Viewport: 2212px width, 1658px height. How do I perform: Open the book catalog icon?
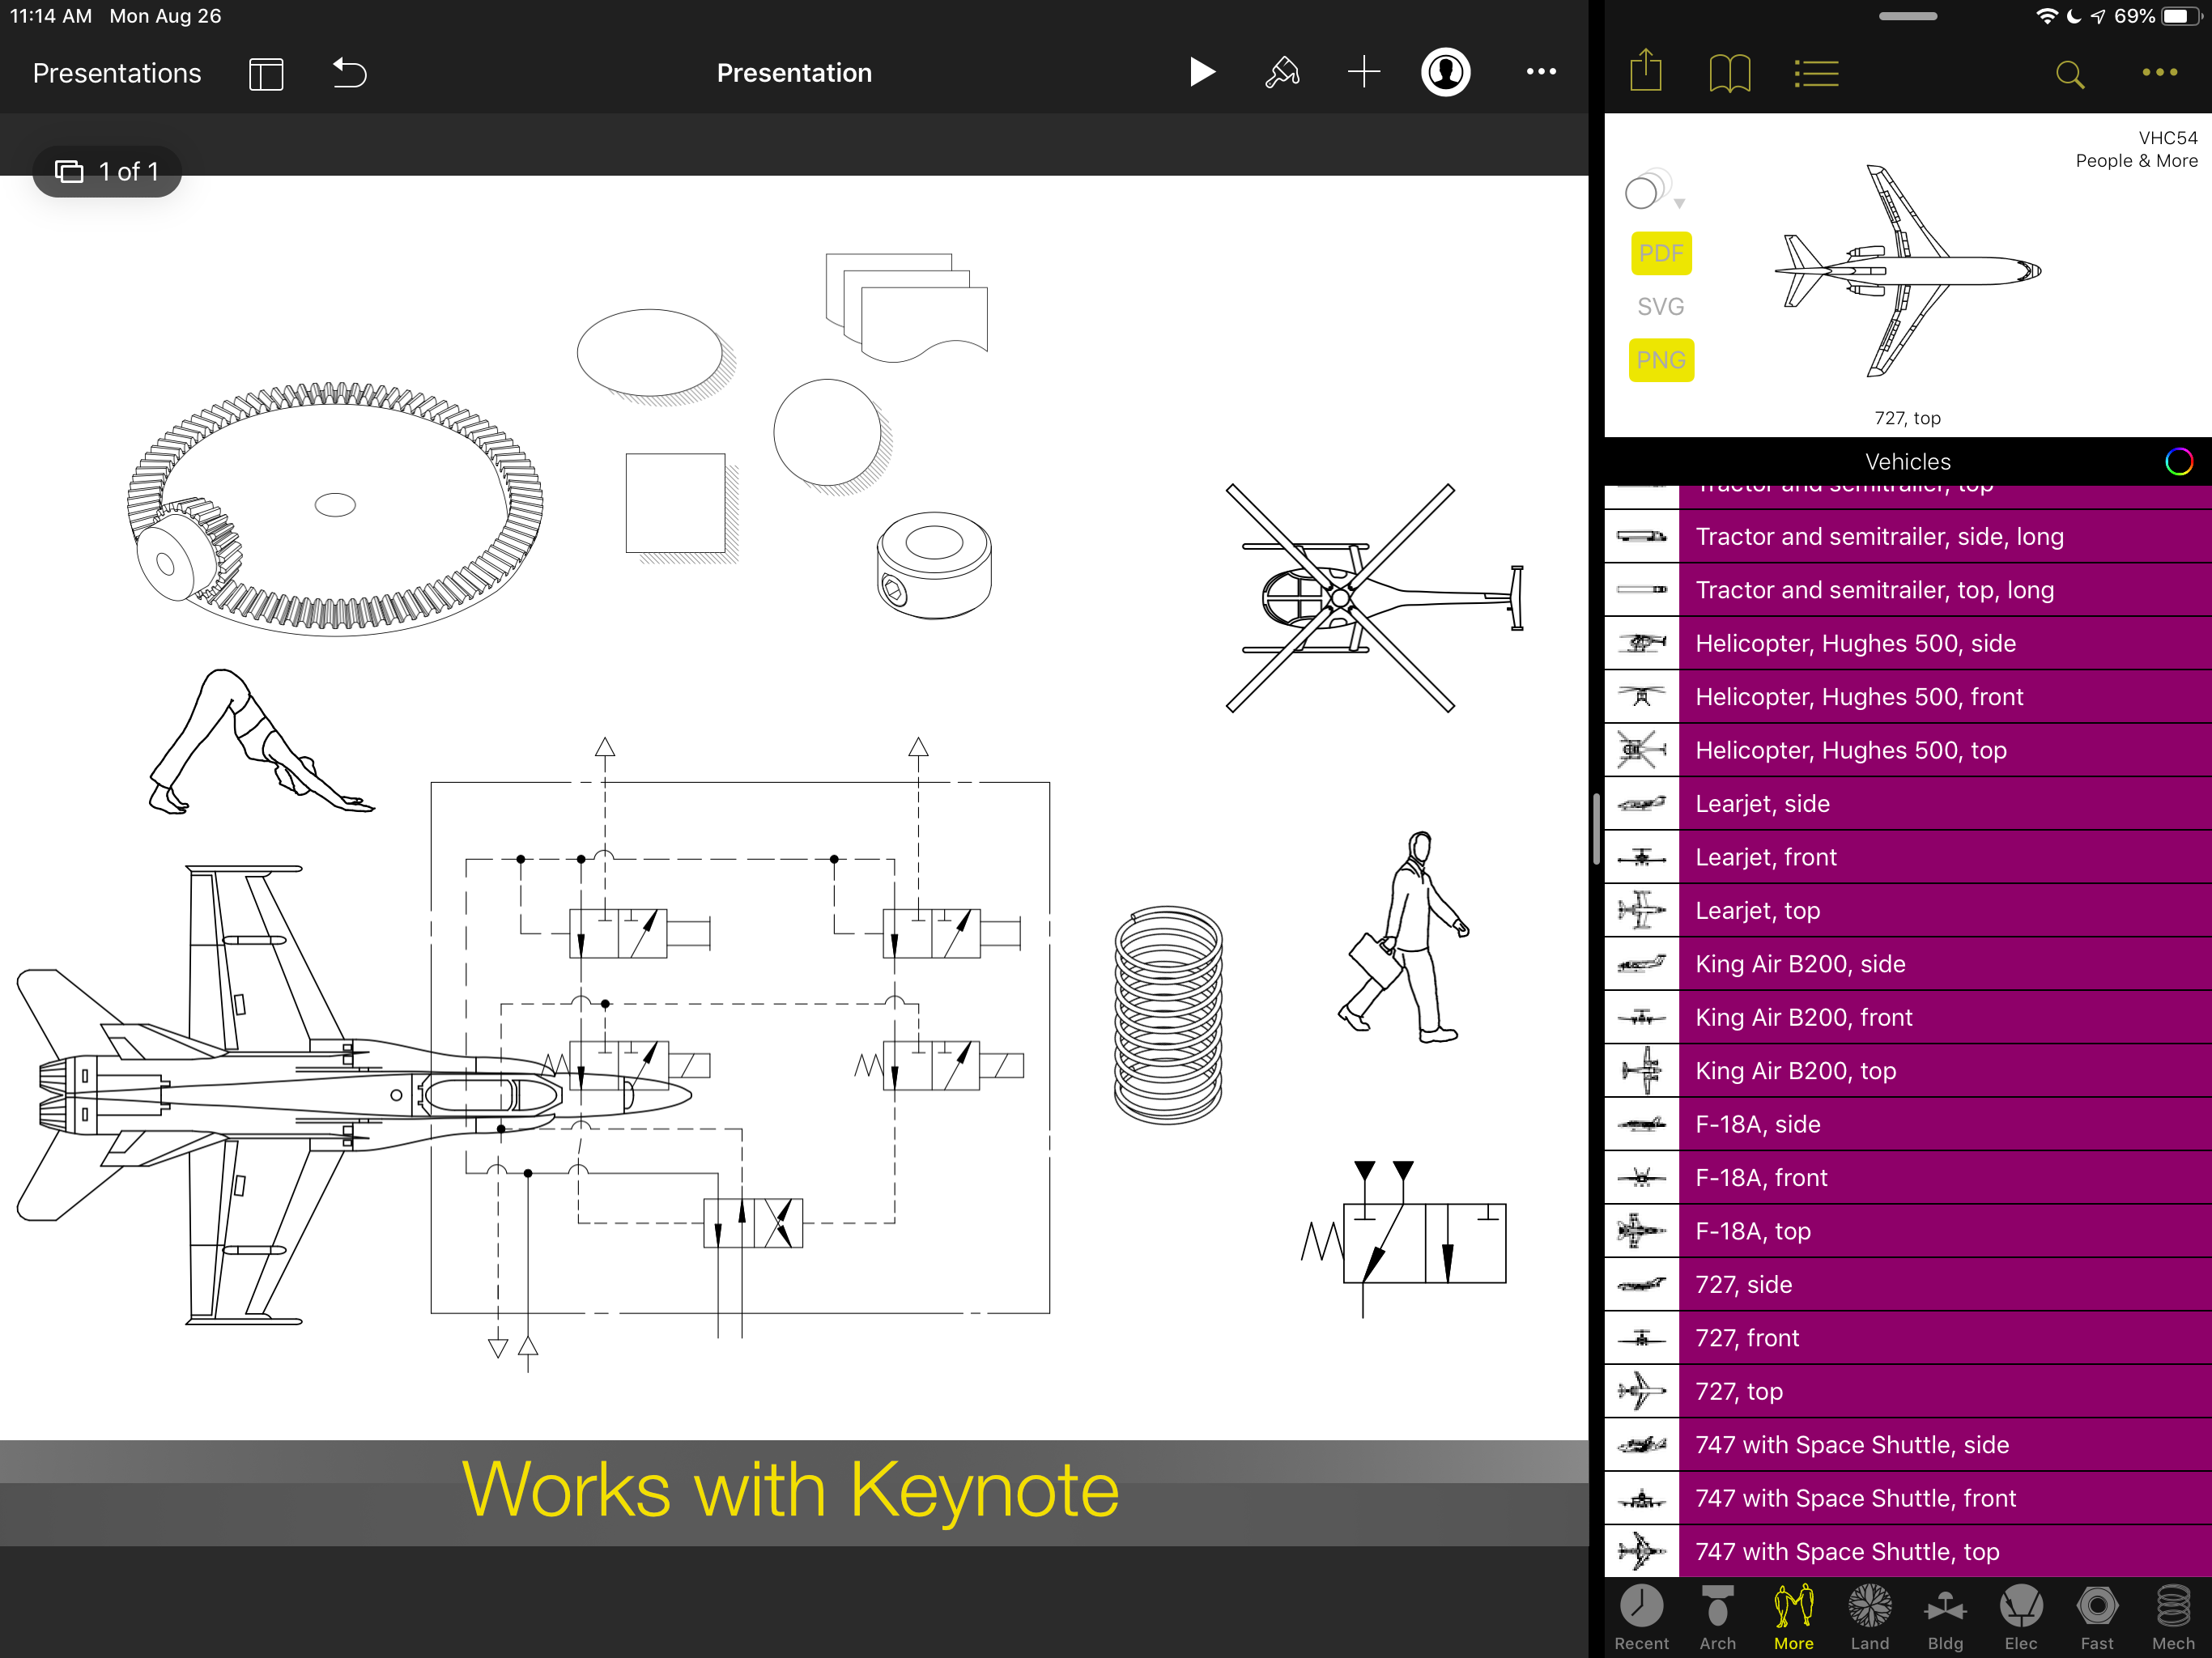coord(1729,73)
